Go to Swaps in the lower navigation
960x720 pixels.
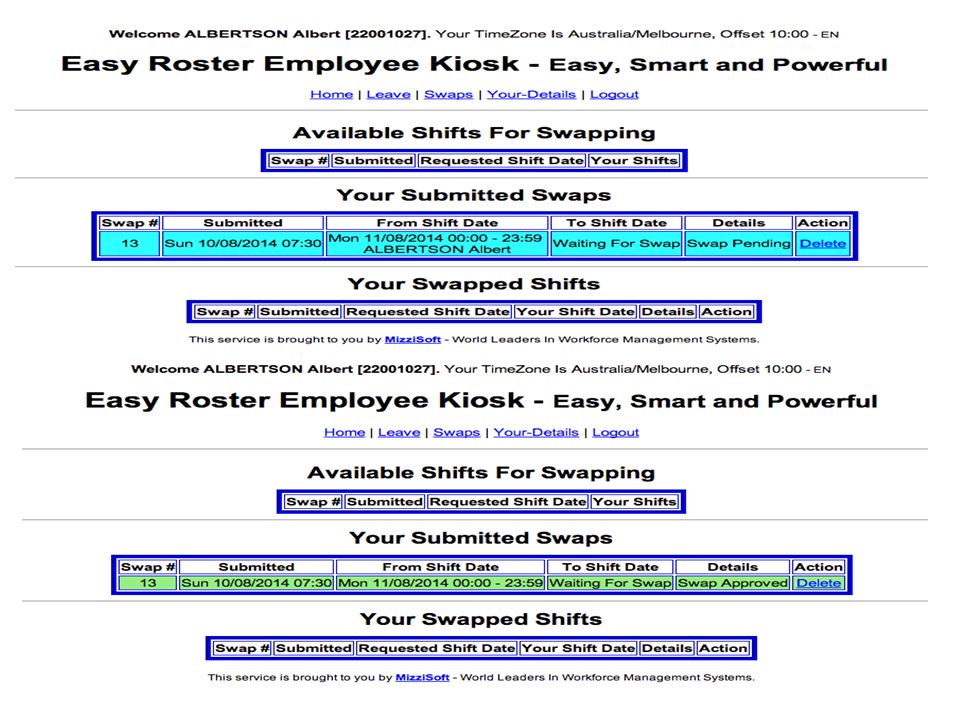coord(456,432)
